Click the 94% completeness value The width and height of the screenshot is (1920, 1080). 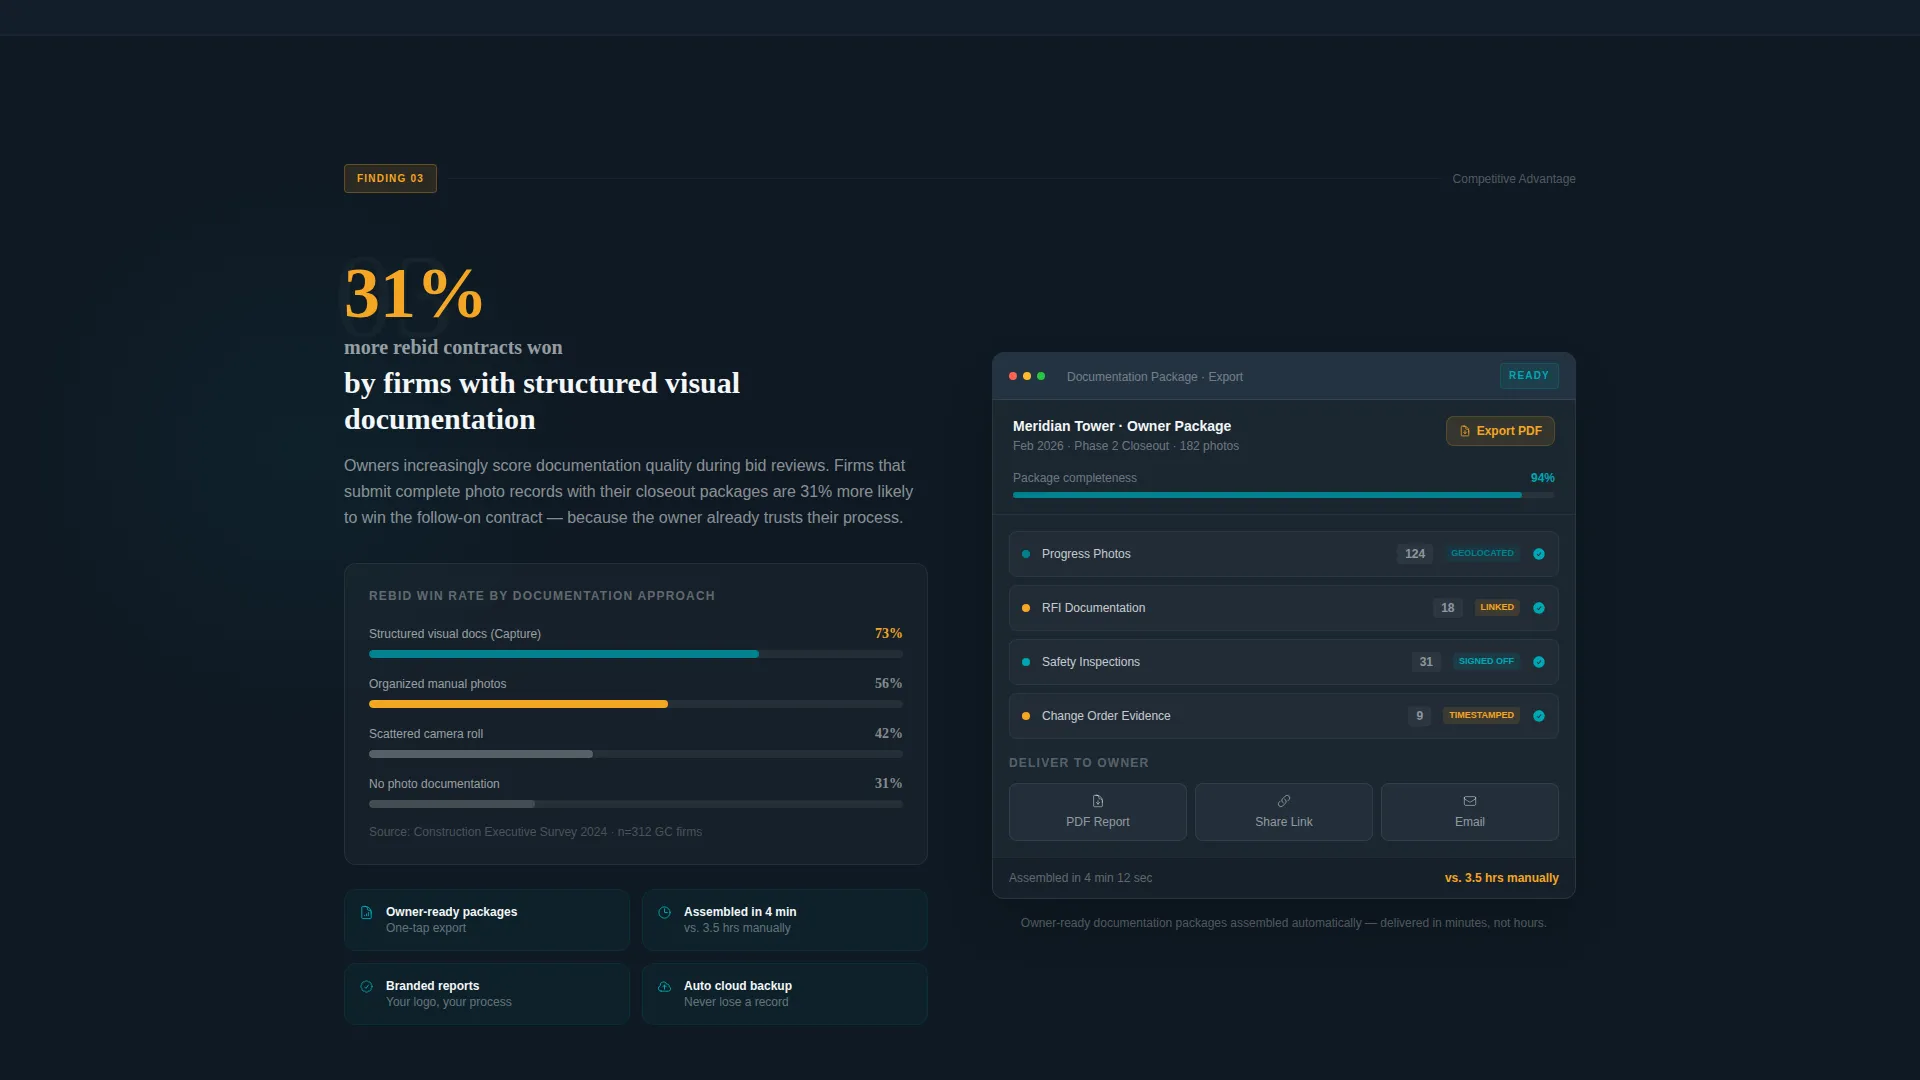point(1542,478)
